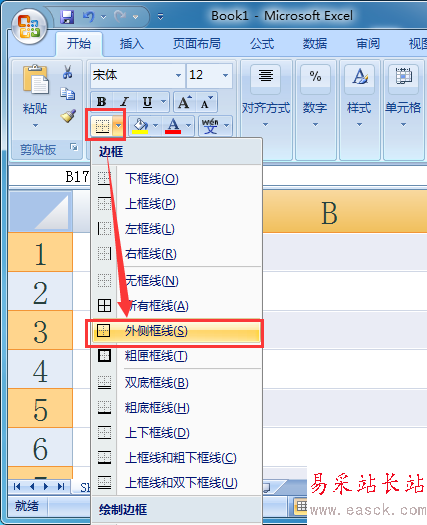Screen dimensions: 427x525
Task: Save the workbook with the floppy icon
Action: (x=67, y=16)
